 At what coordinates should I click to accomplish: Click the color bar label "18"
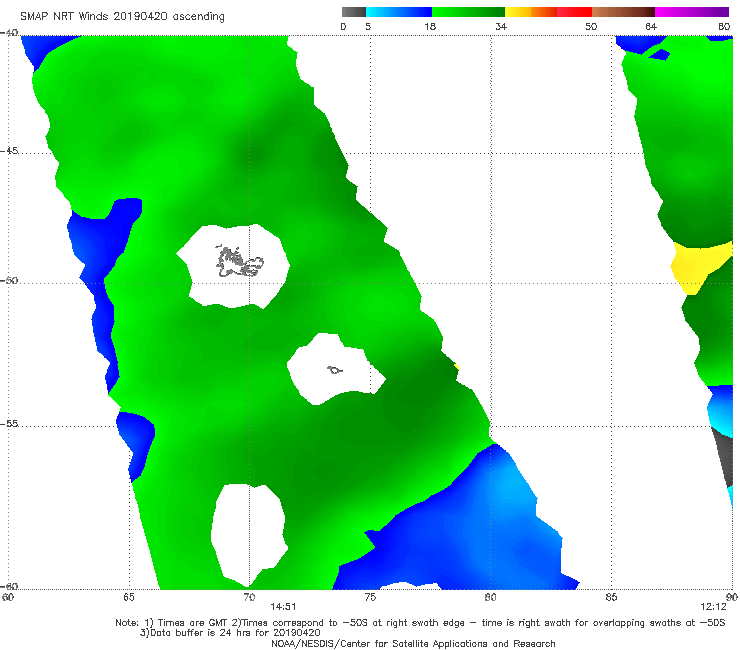(430, 26)
